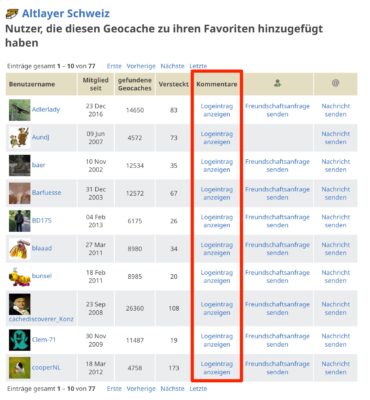Open Barfuesse's username profile link
This screenshot has width=370, height=400.
(47, 193)
